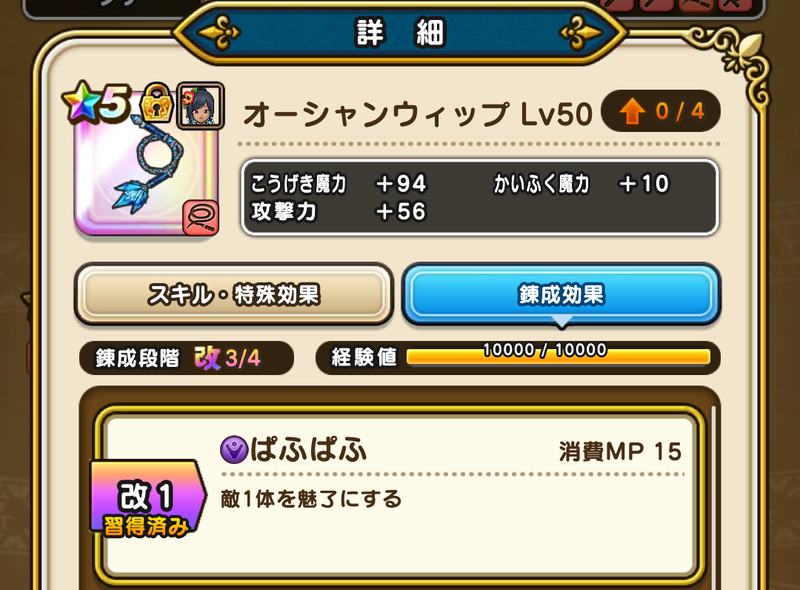Tap the オーシャンウィップ Lv50 weapon name
The width and height of the screenshot is (800, 590).
click(417, 114)
